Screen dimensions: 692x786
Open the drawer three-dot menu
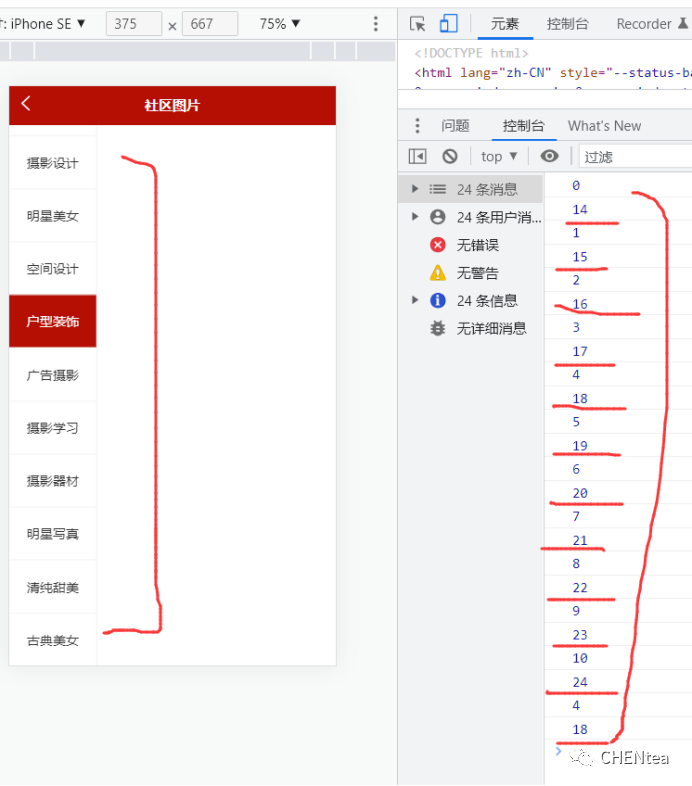417,126
